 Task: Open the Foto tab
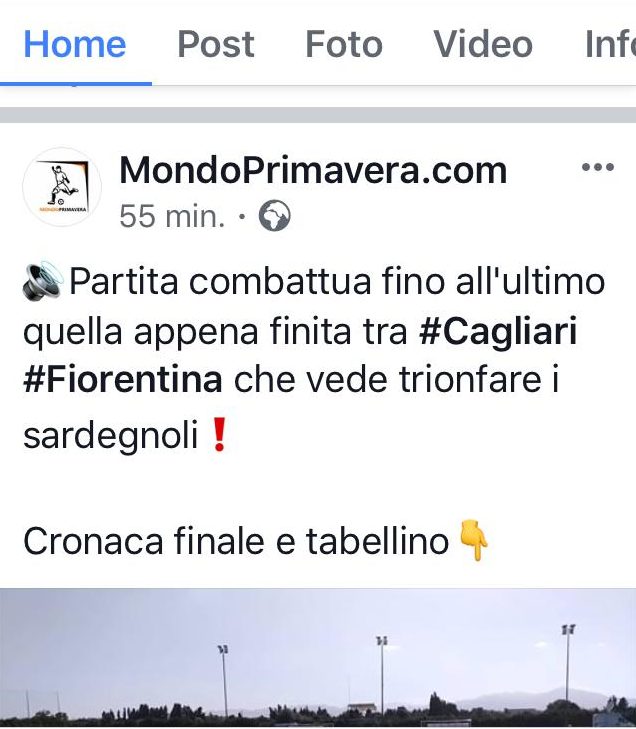pyautogui.click(x=344, y=45)
